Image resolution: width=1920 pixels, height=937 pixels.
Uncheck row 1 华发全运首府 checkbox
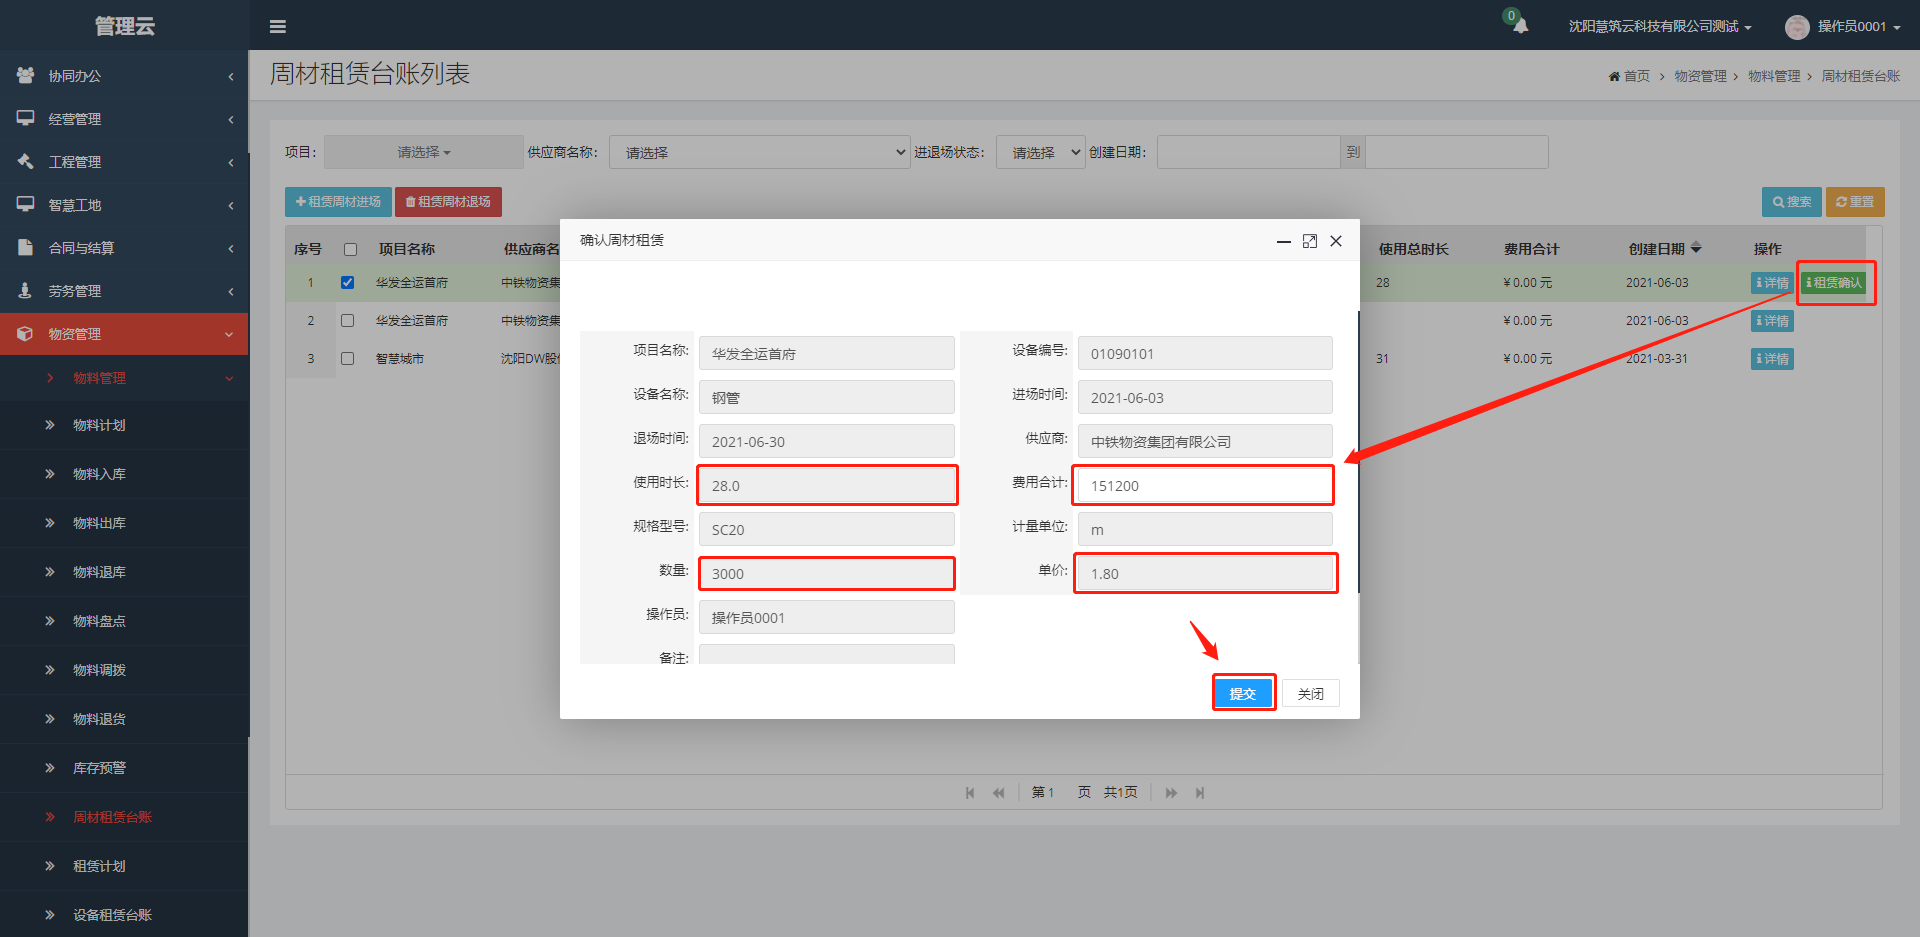coord(347,283)
